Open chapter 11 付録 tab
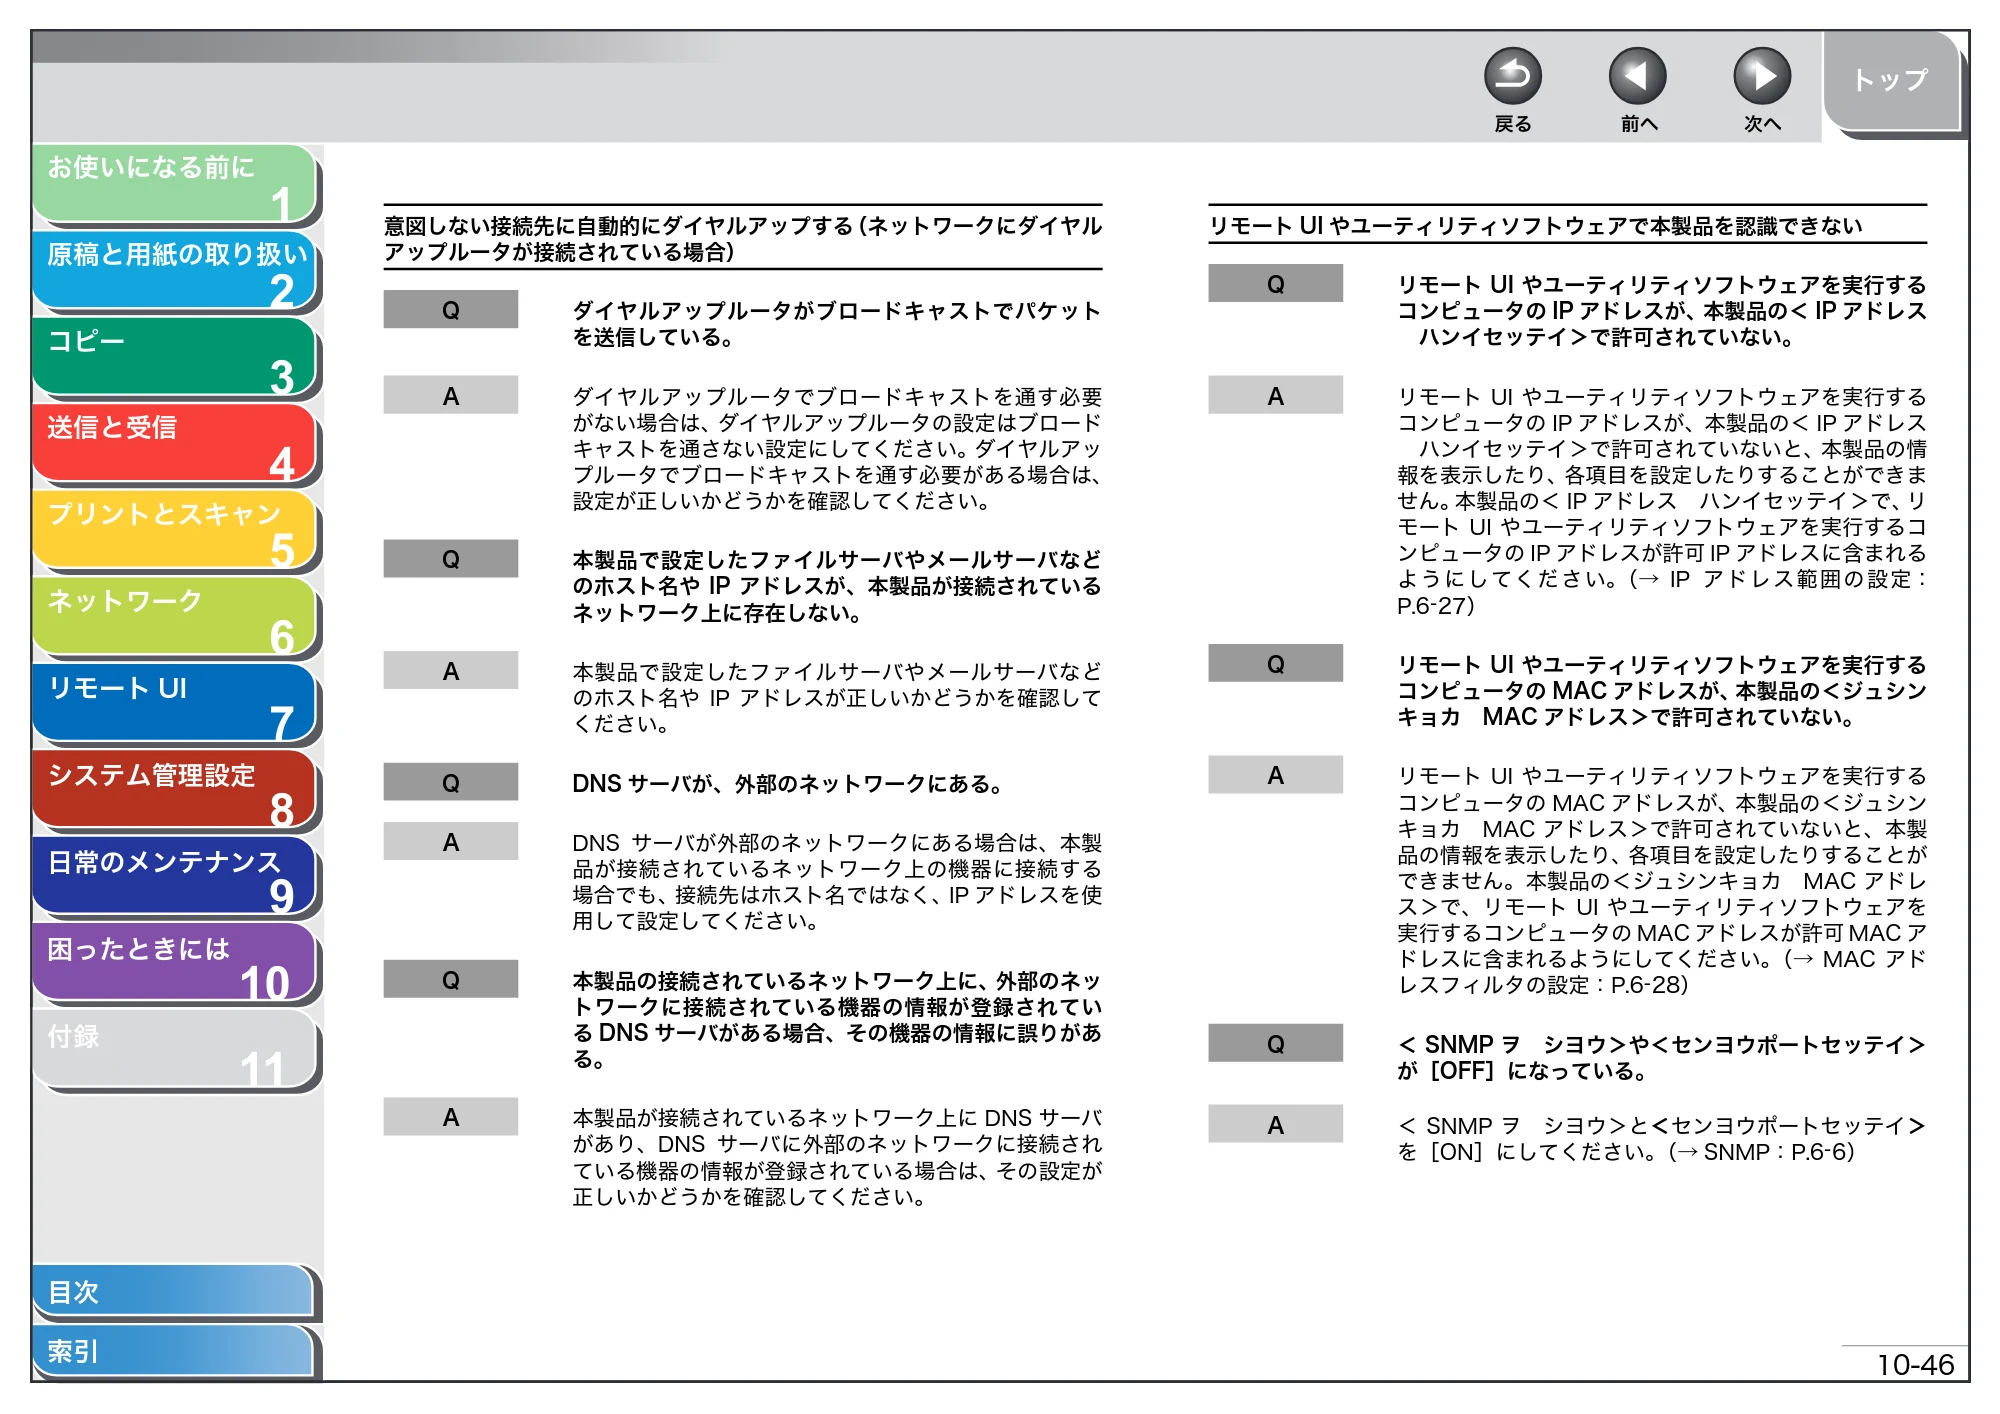 click(174, 1050)
